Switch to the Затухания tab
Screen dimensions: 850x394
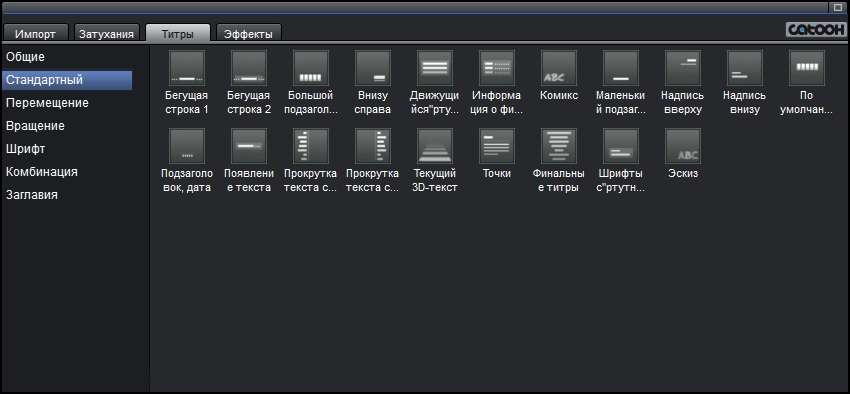pyautogui.click(x=106, y=33)
